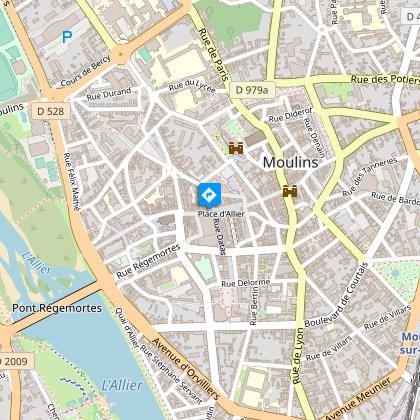This screenshot has height=420, width=420.
Task: Click the Rue Delorme street label
Action: (x=246, y=283)
